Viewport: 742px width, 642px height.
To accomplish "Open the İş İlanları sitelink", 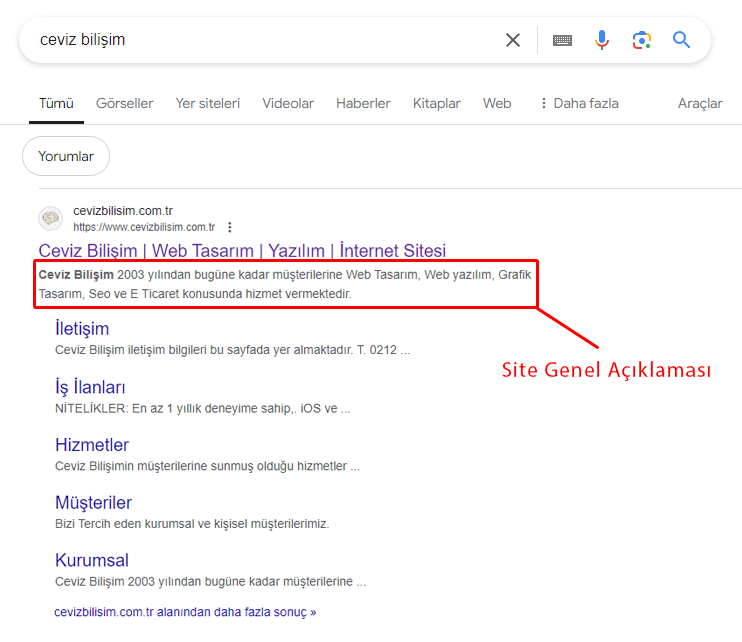I will (x=90, y=387).
